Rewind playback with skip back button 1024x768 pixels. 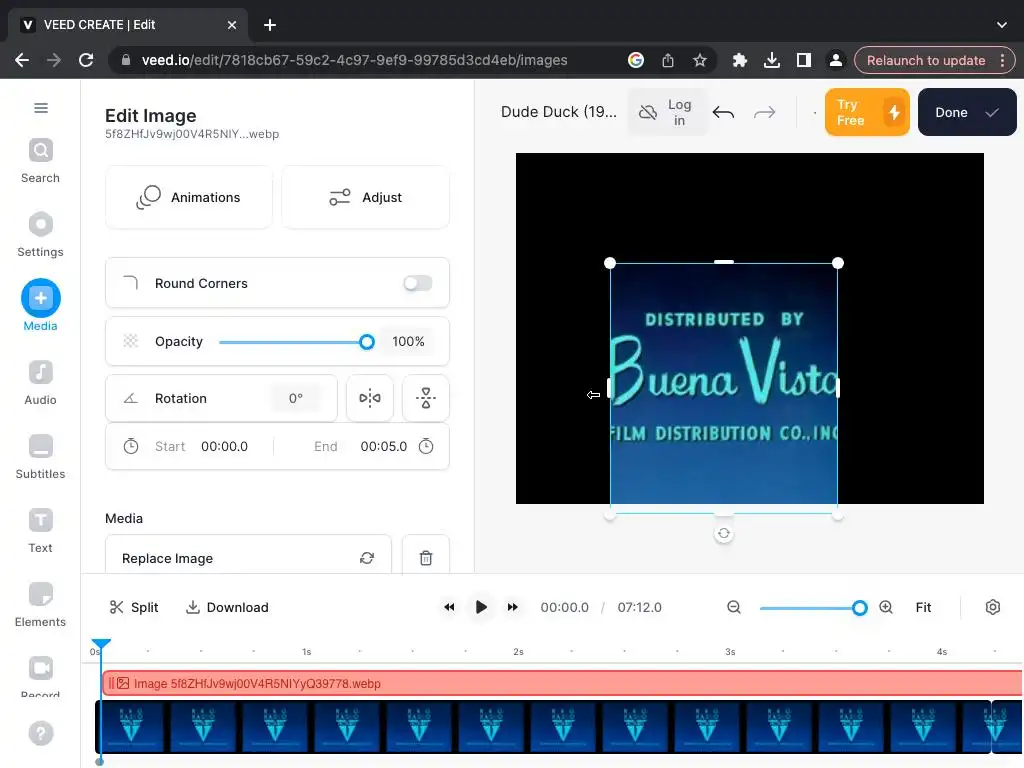449,607
